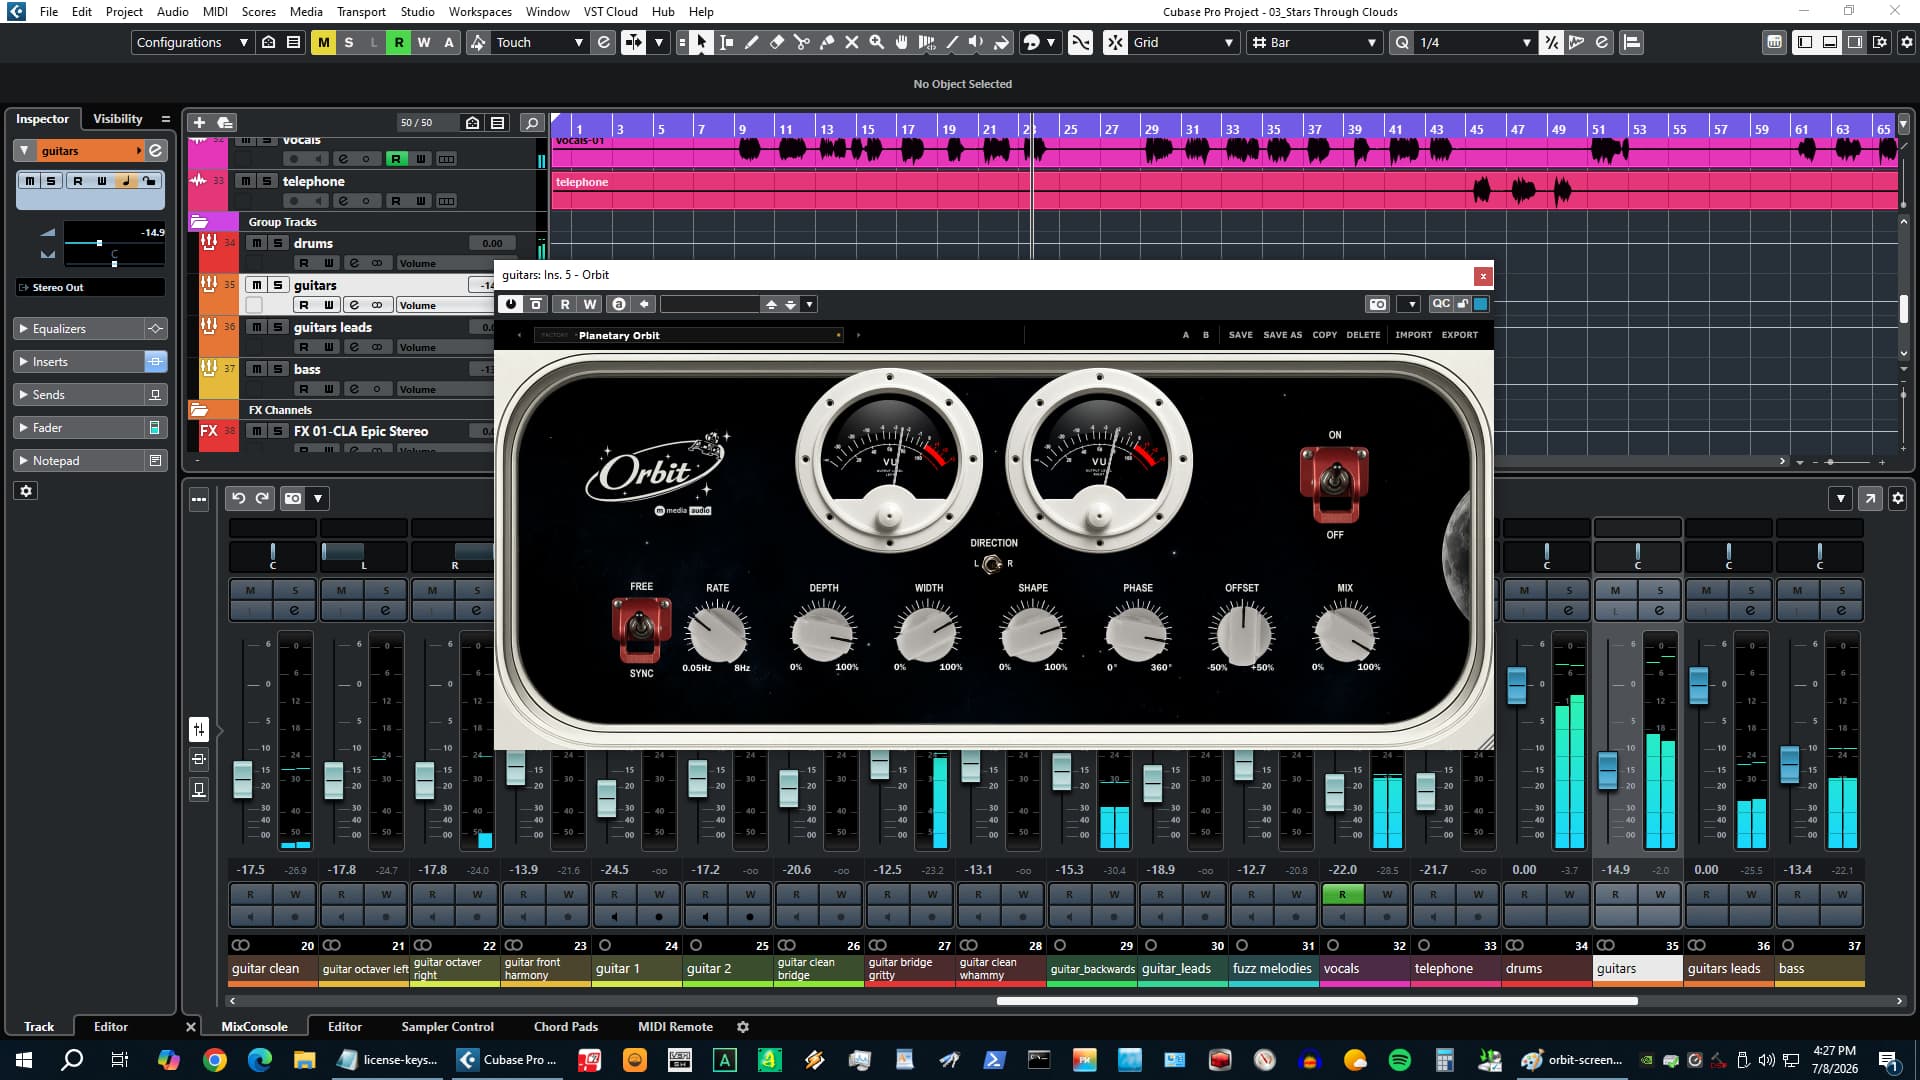Image resolution: width=1920 pixels, height=1080 pixels.
Task: Click preset slot A in Orbit
Action: [1186, 335]
